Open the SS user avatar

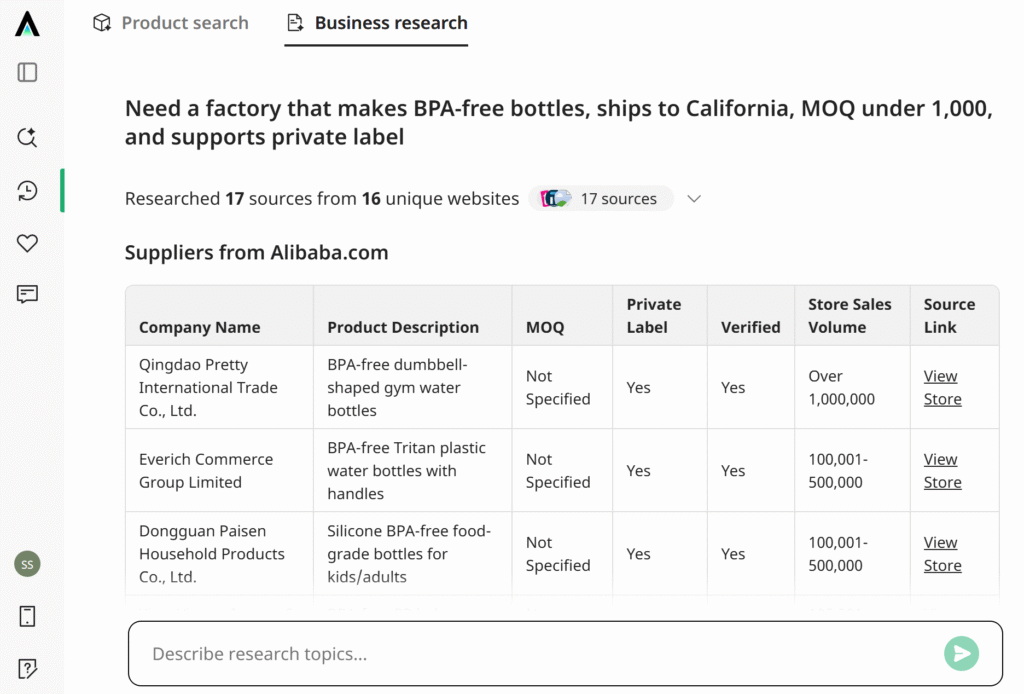point(27,564)
